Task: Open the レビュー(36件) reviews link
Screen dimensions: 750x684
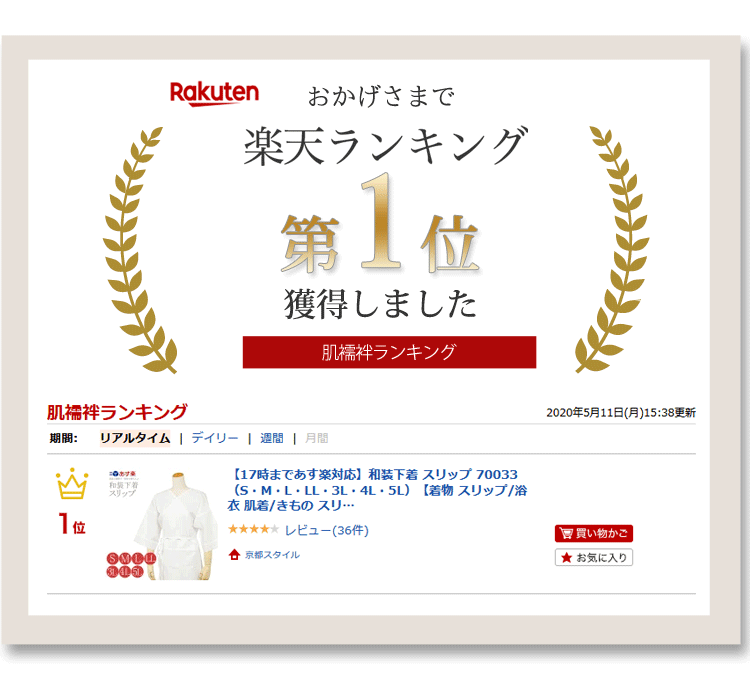Action: 326,530
